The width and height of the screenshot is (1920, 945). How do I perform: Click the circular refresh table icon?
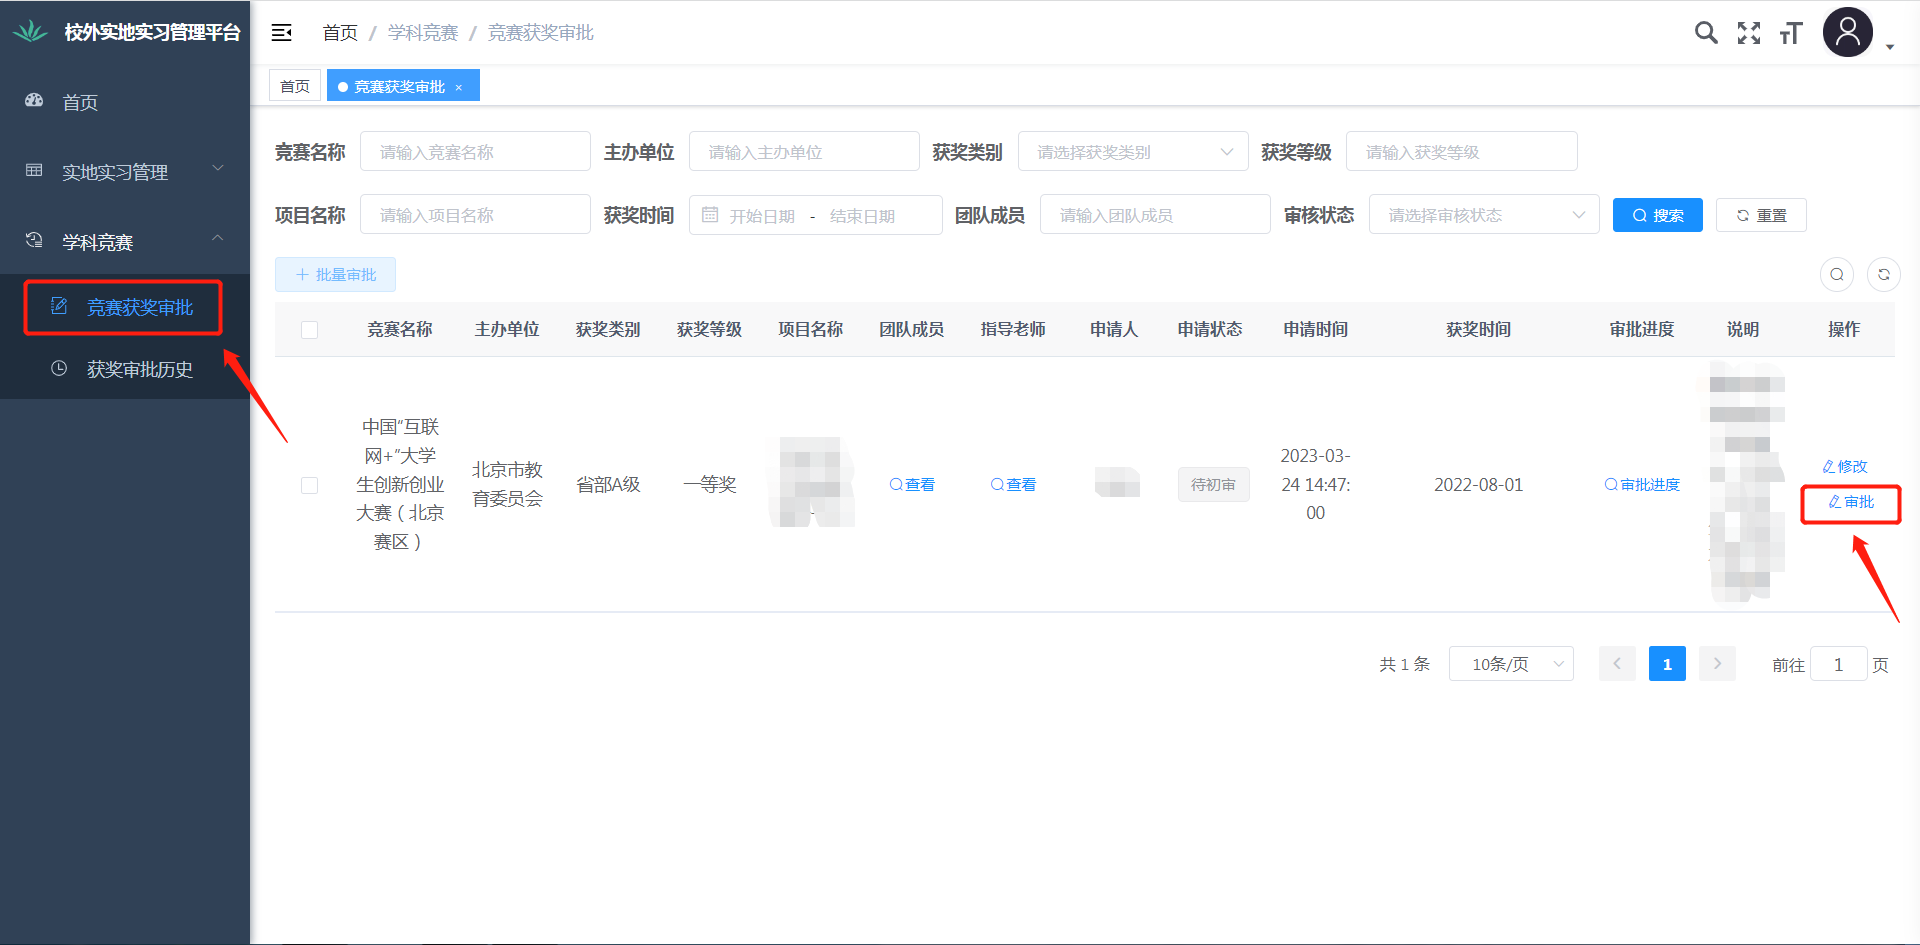[1884, 274]
